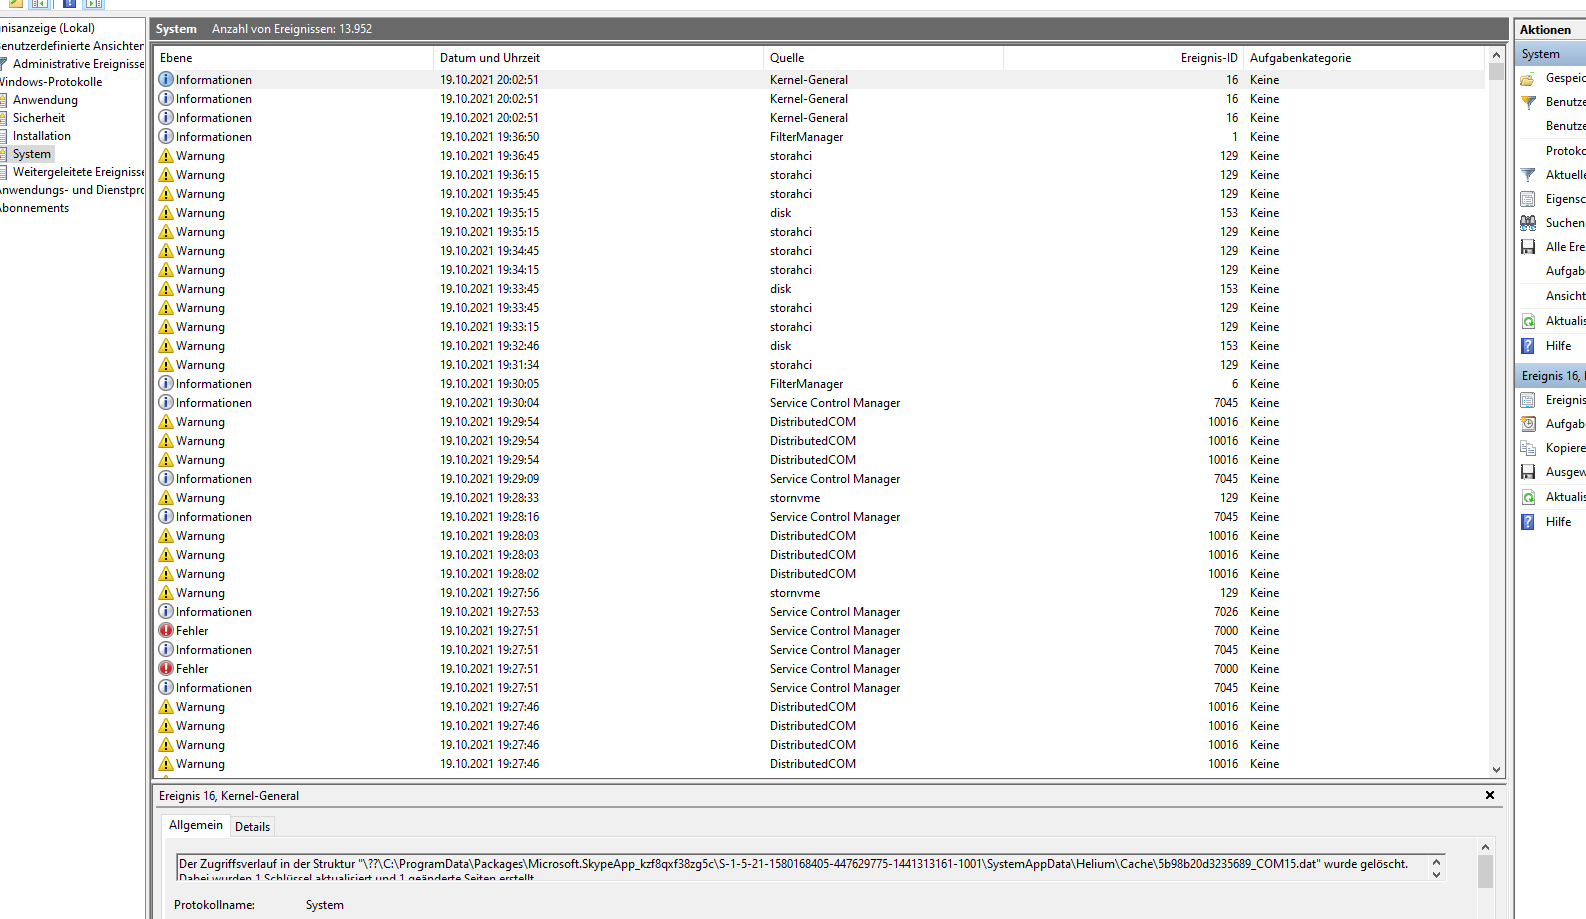Collapse the Ereignis 16 actions section header

1551,376
